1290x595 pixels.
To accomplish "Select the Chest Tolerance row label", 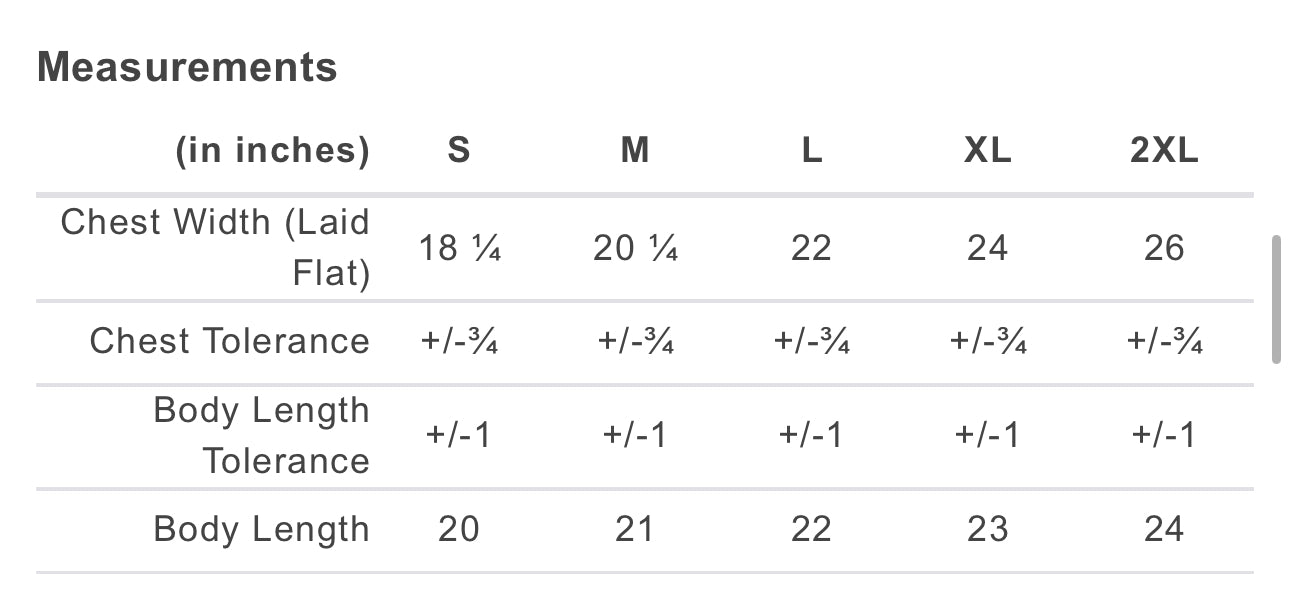I will (229, 341).
